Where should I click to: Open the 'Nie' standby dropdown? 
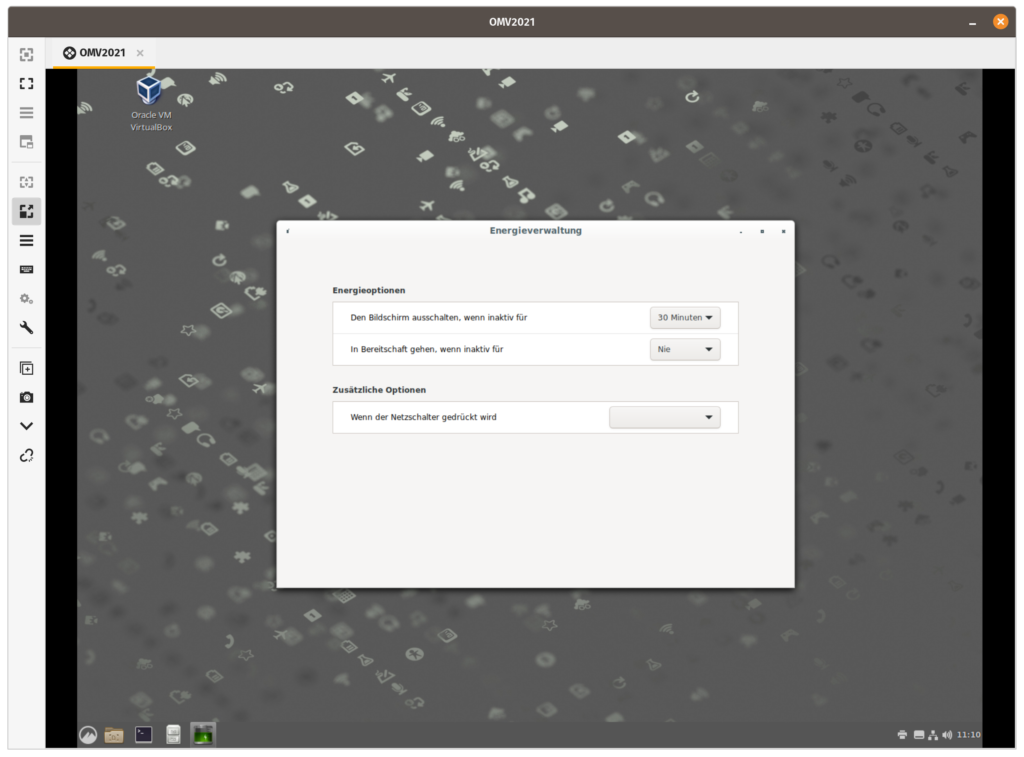click(x=685, y=349)
